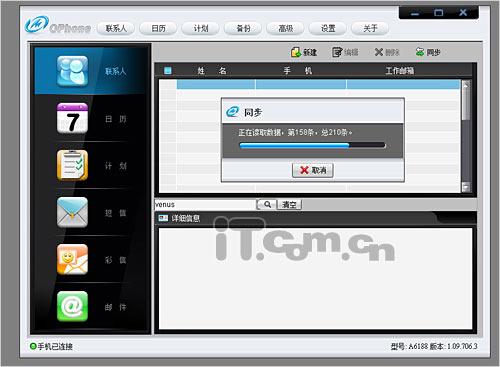
Task: Open the 高级 top menu button
Action: click(286, 29)
